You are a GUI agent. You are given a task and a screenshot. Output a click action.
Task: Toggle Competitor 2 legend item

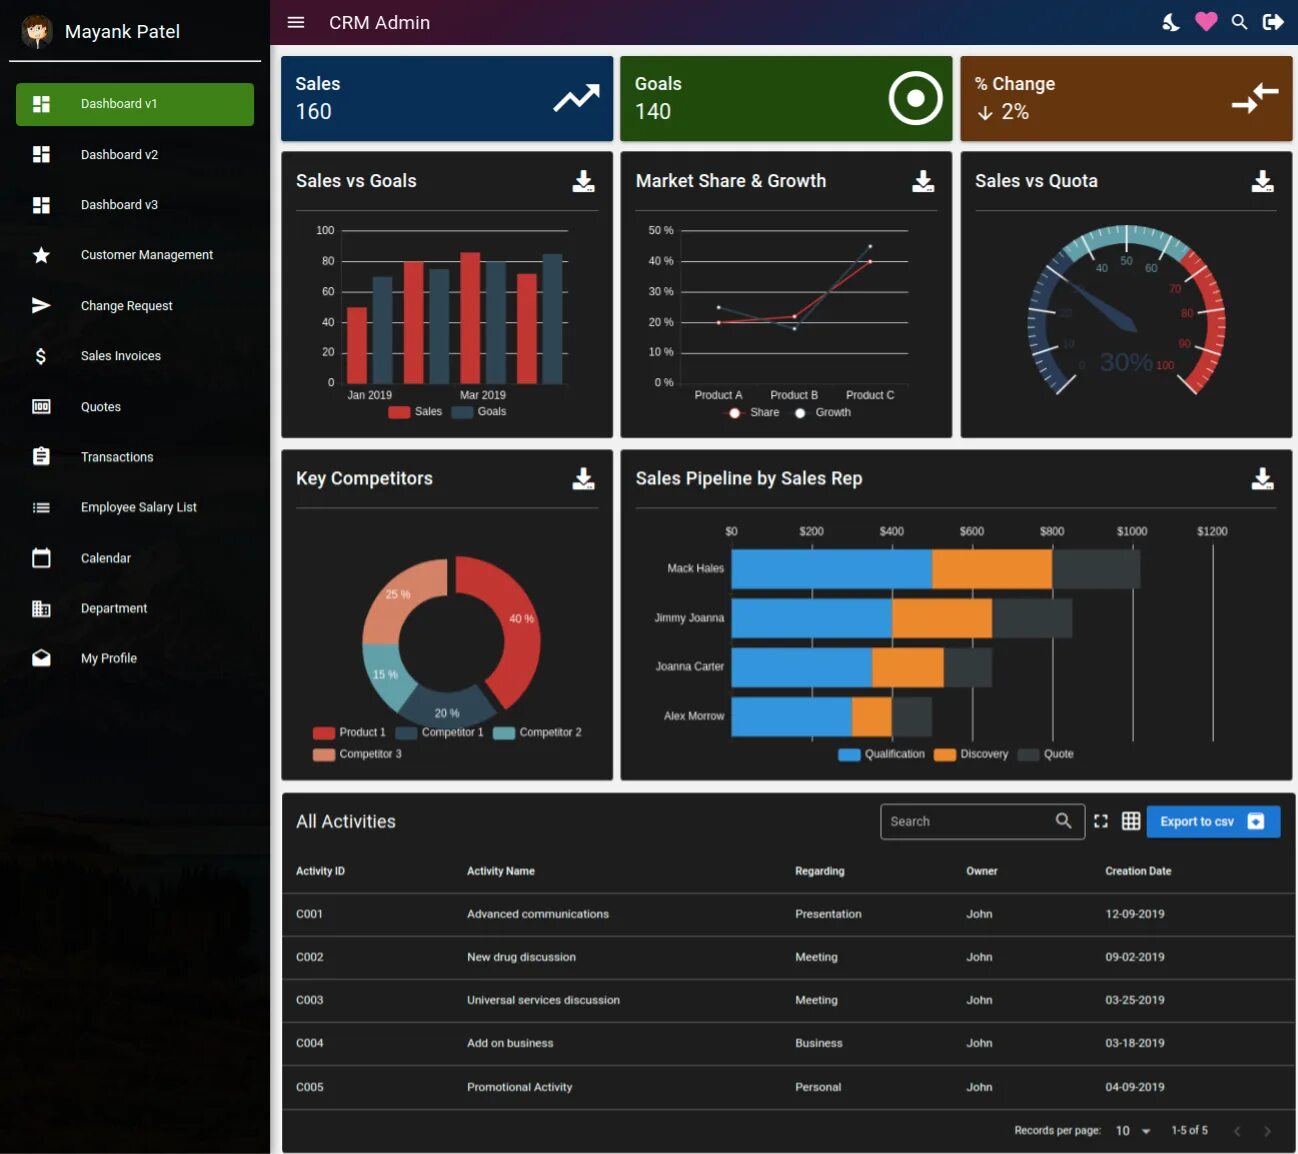point(537,733)
